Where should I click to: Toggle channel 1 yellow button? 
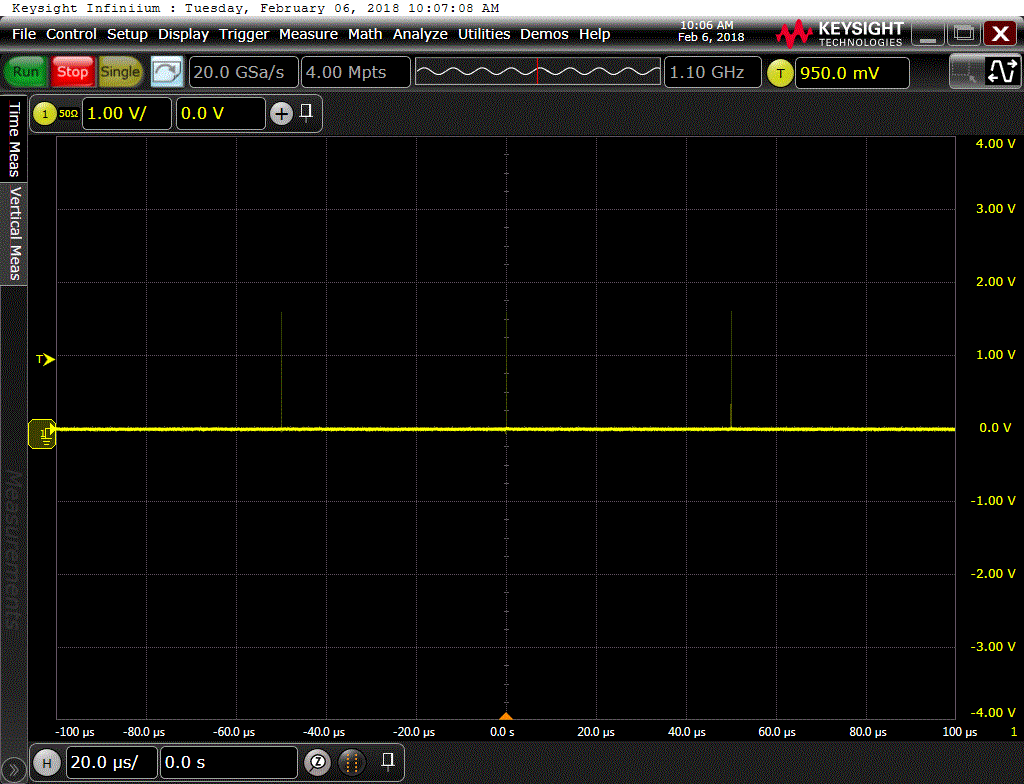pyautogui.click(x=44, y=114)
